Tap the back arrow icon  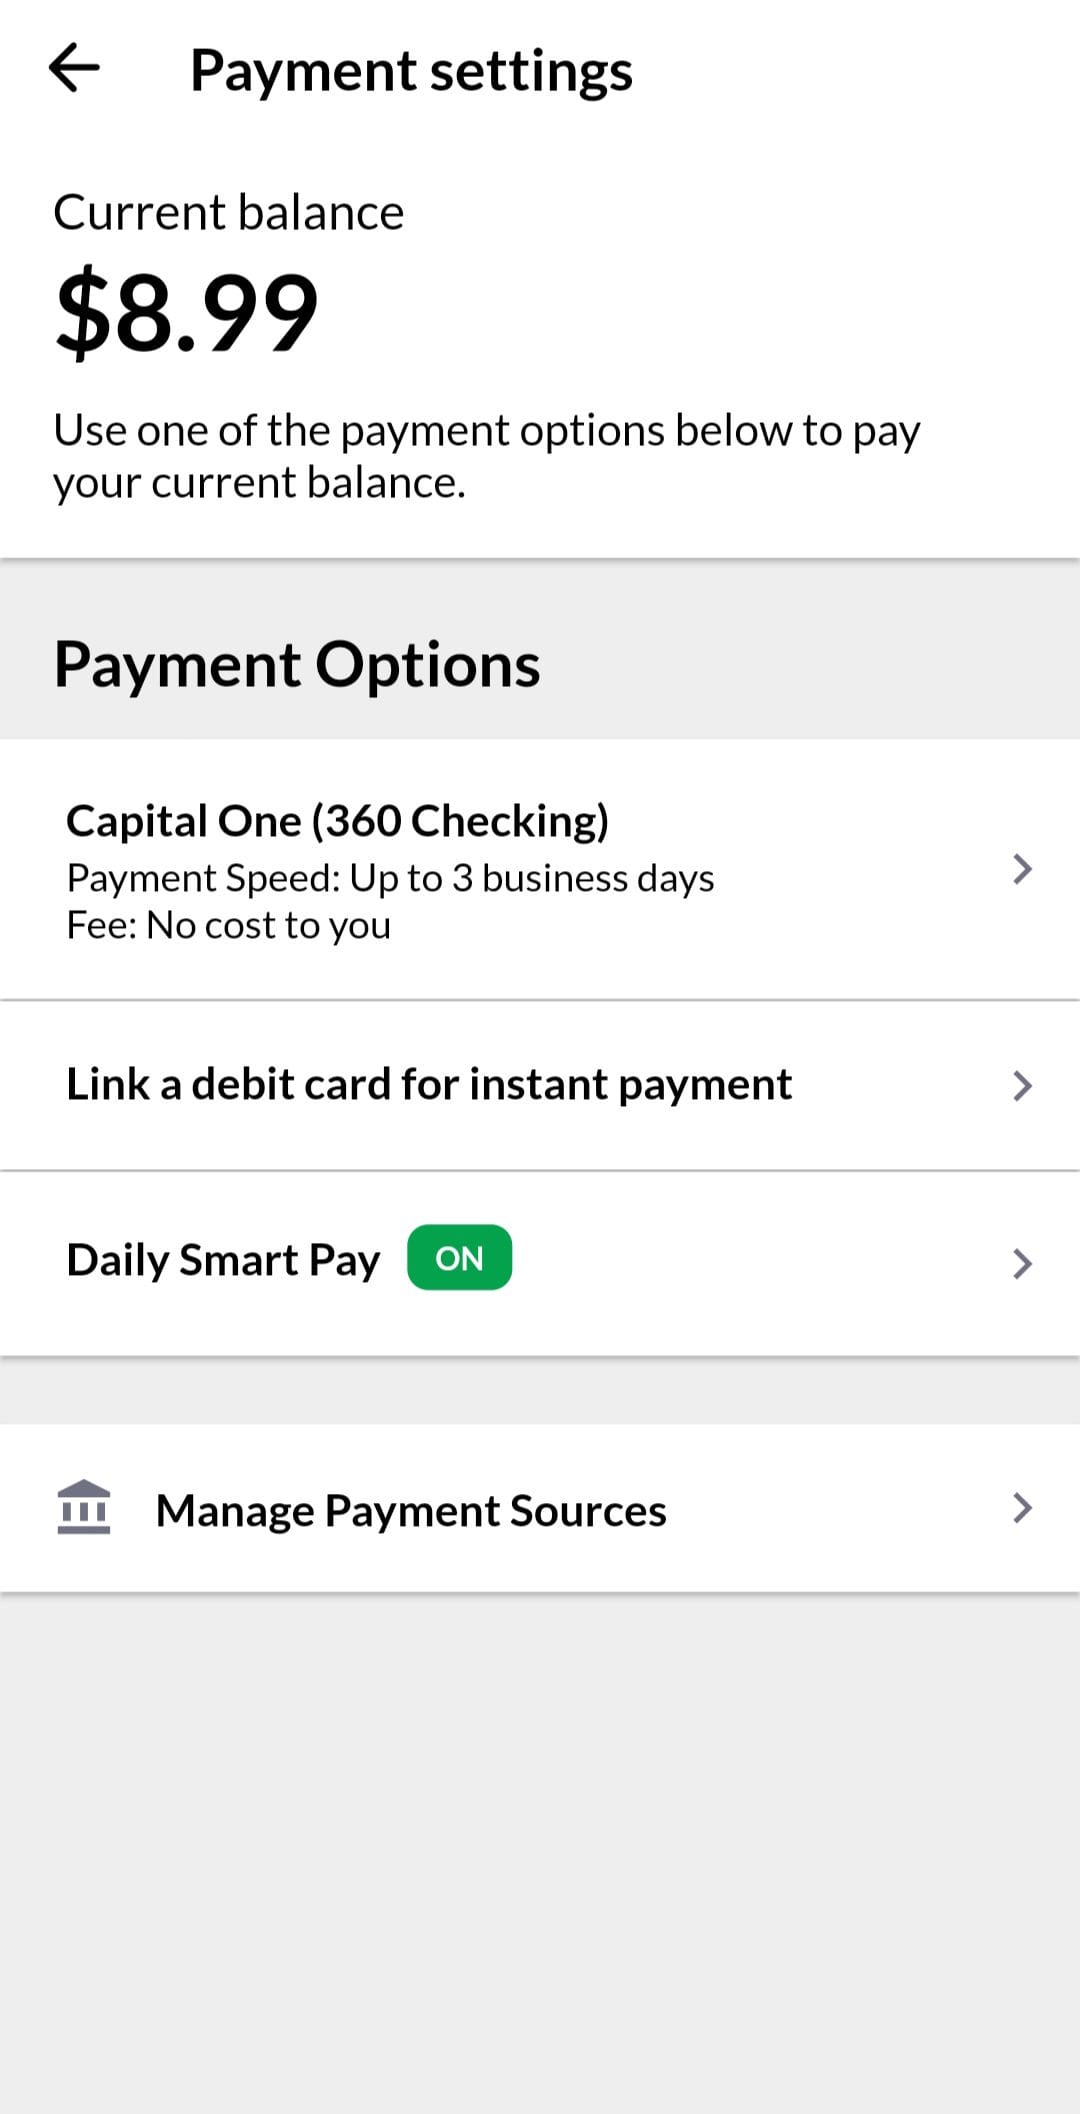(75, 68)
